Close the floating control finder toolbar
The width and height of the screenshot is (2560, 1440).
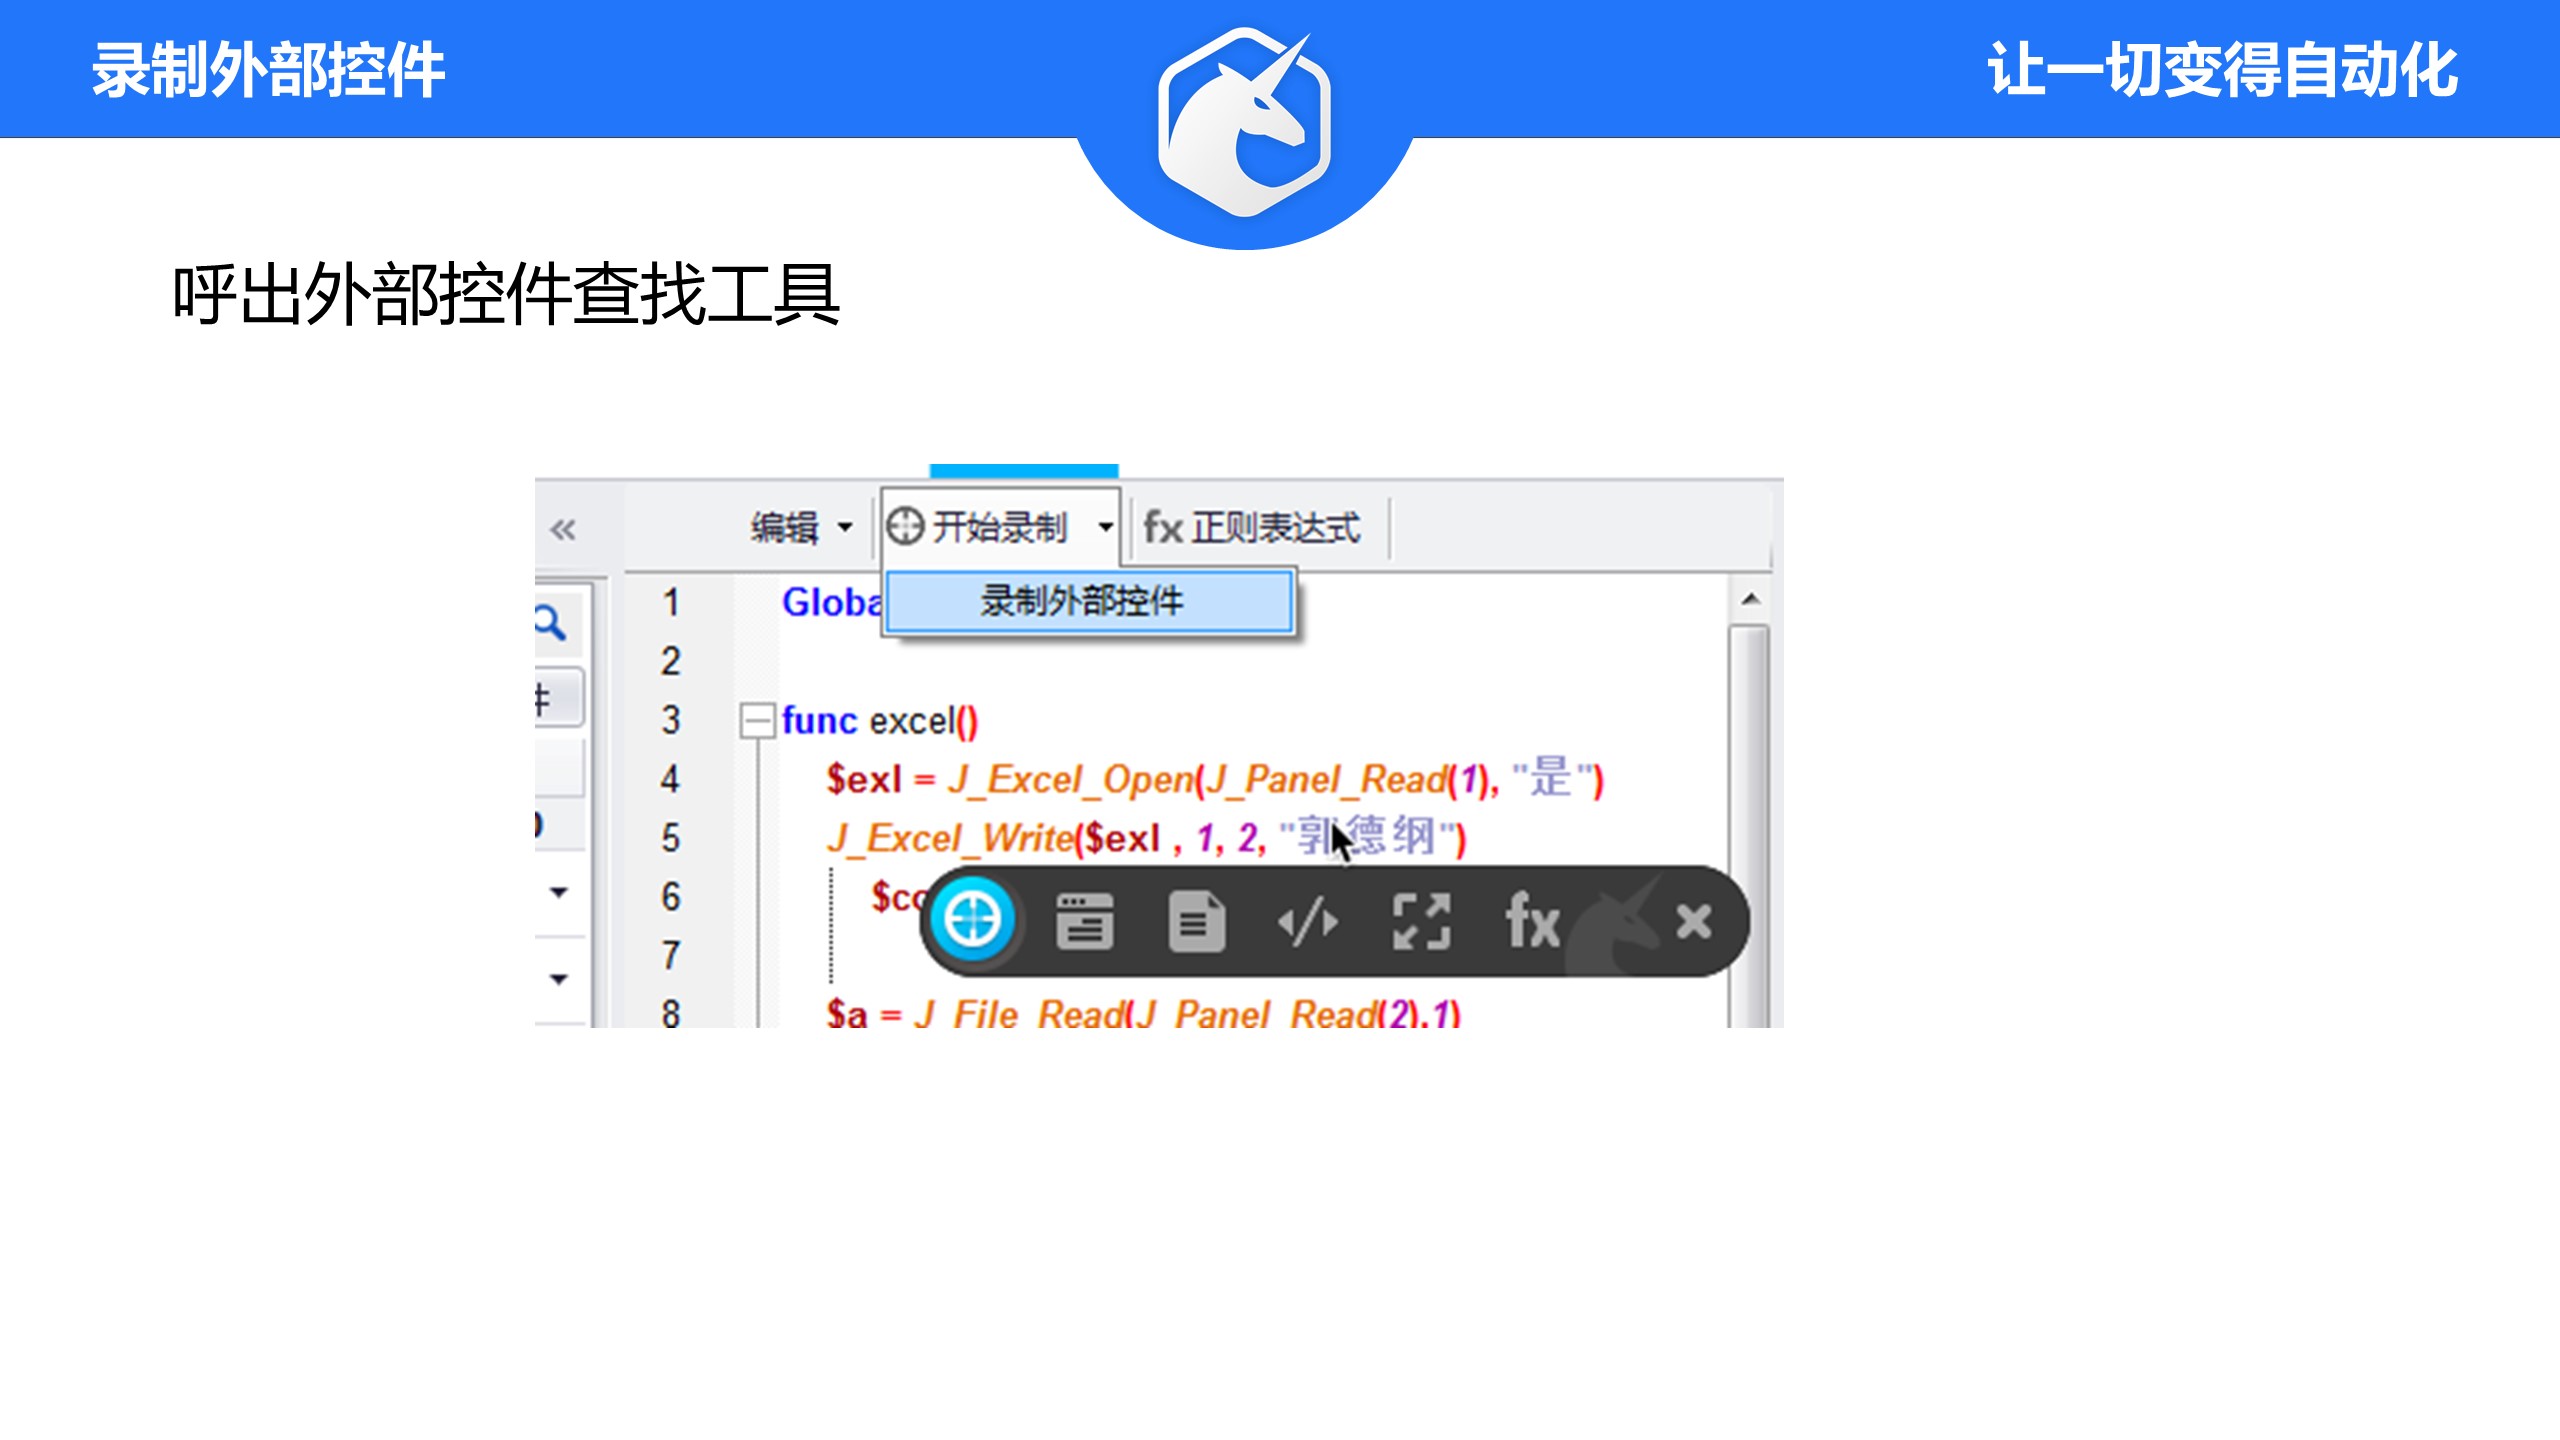1693,921
